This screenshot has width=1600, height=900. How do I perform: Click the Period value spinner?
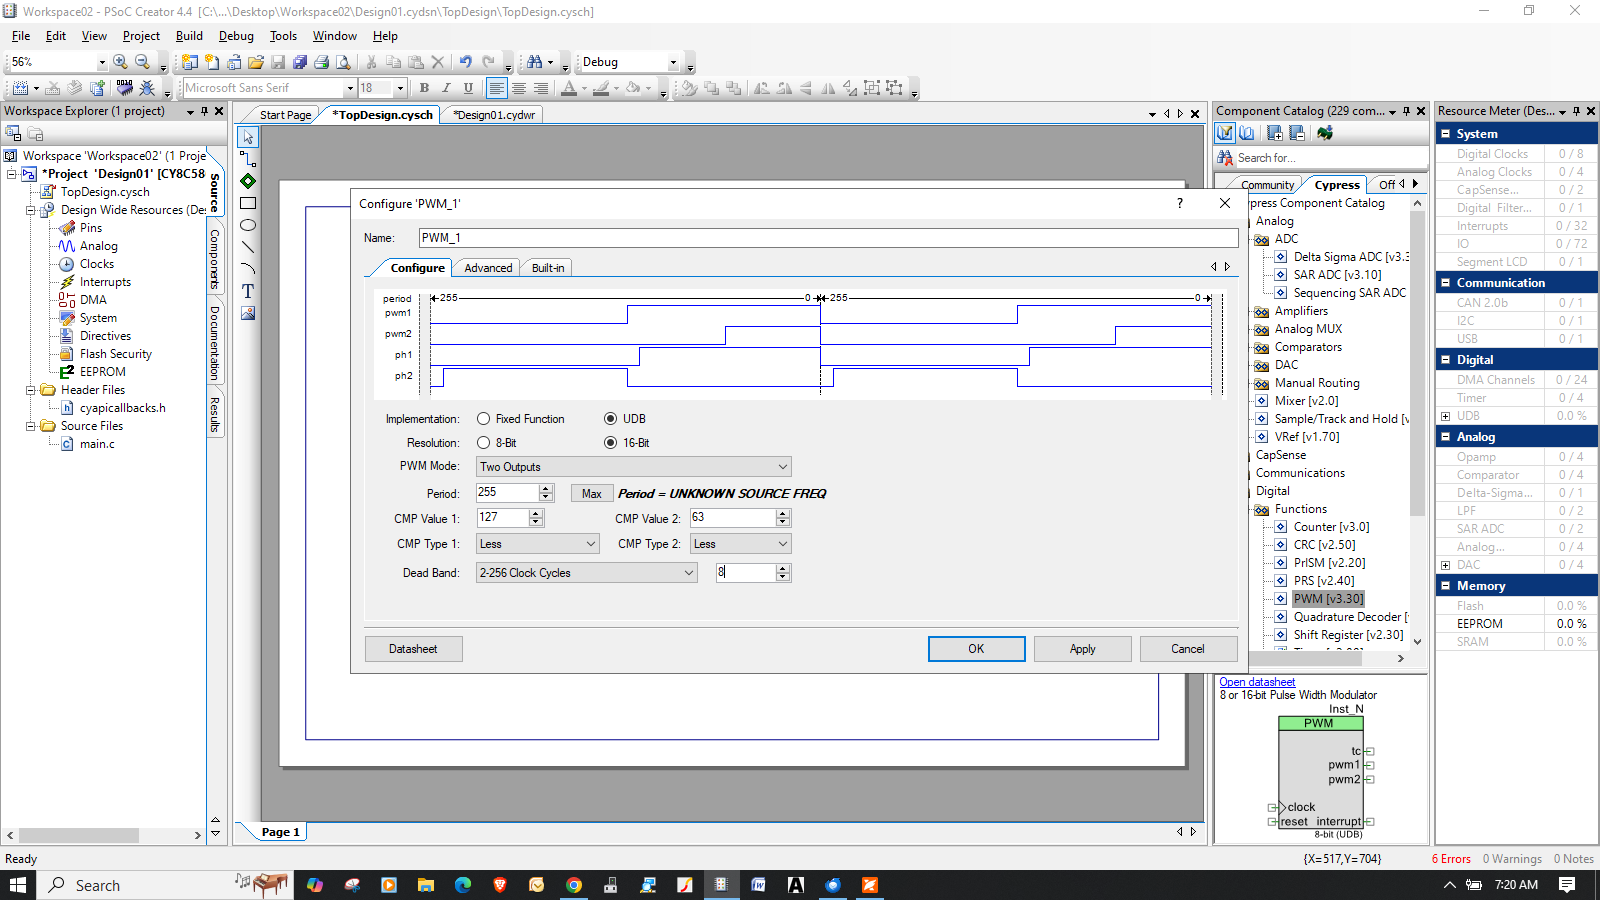click(x=546, y=493)
